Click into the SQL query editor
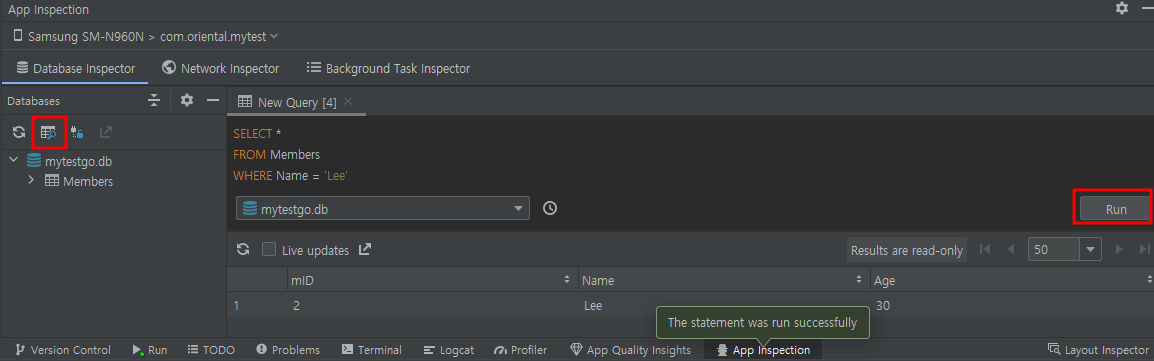The image size is (1154, 361). tap(690, 154)
